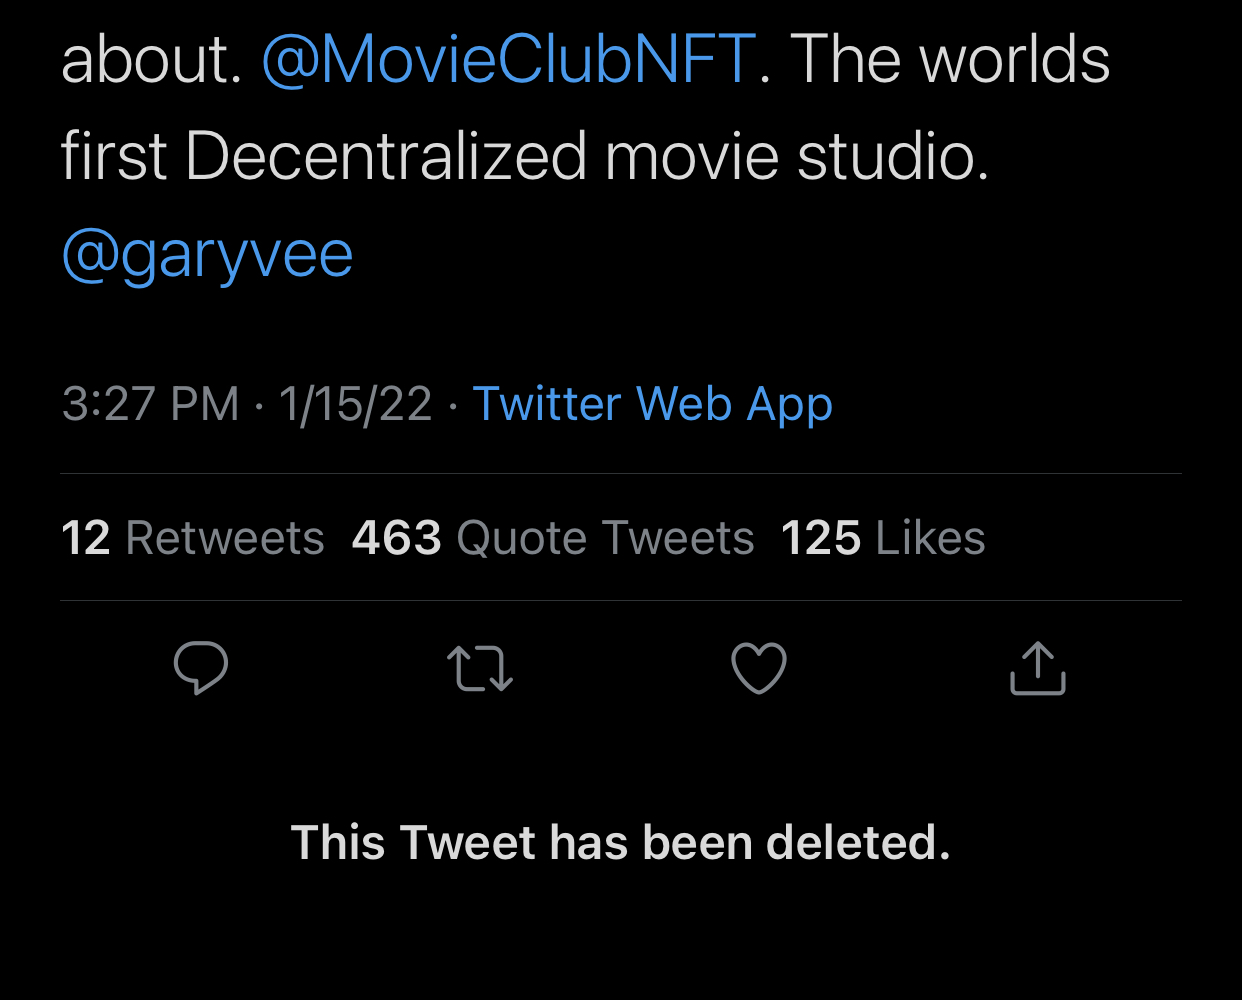Open the share sheet via upload arrow icon
The image size is (1242, 1000).
coord(1038,667)
